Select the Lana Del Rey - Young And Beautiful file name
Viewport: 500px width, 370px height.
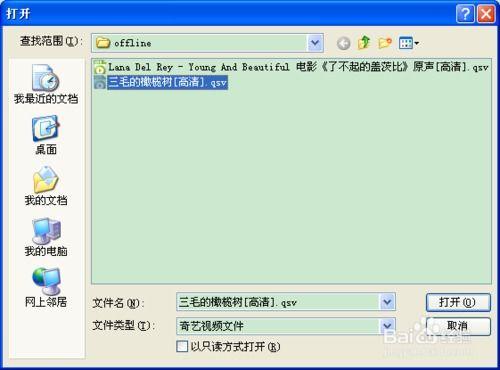pyautogui.click(x=298, y=67)
